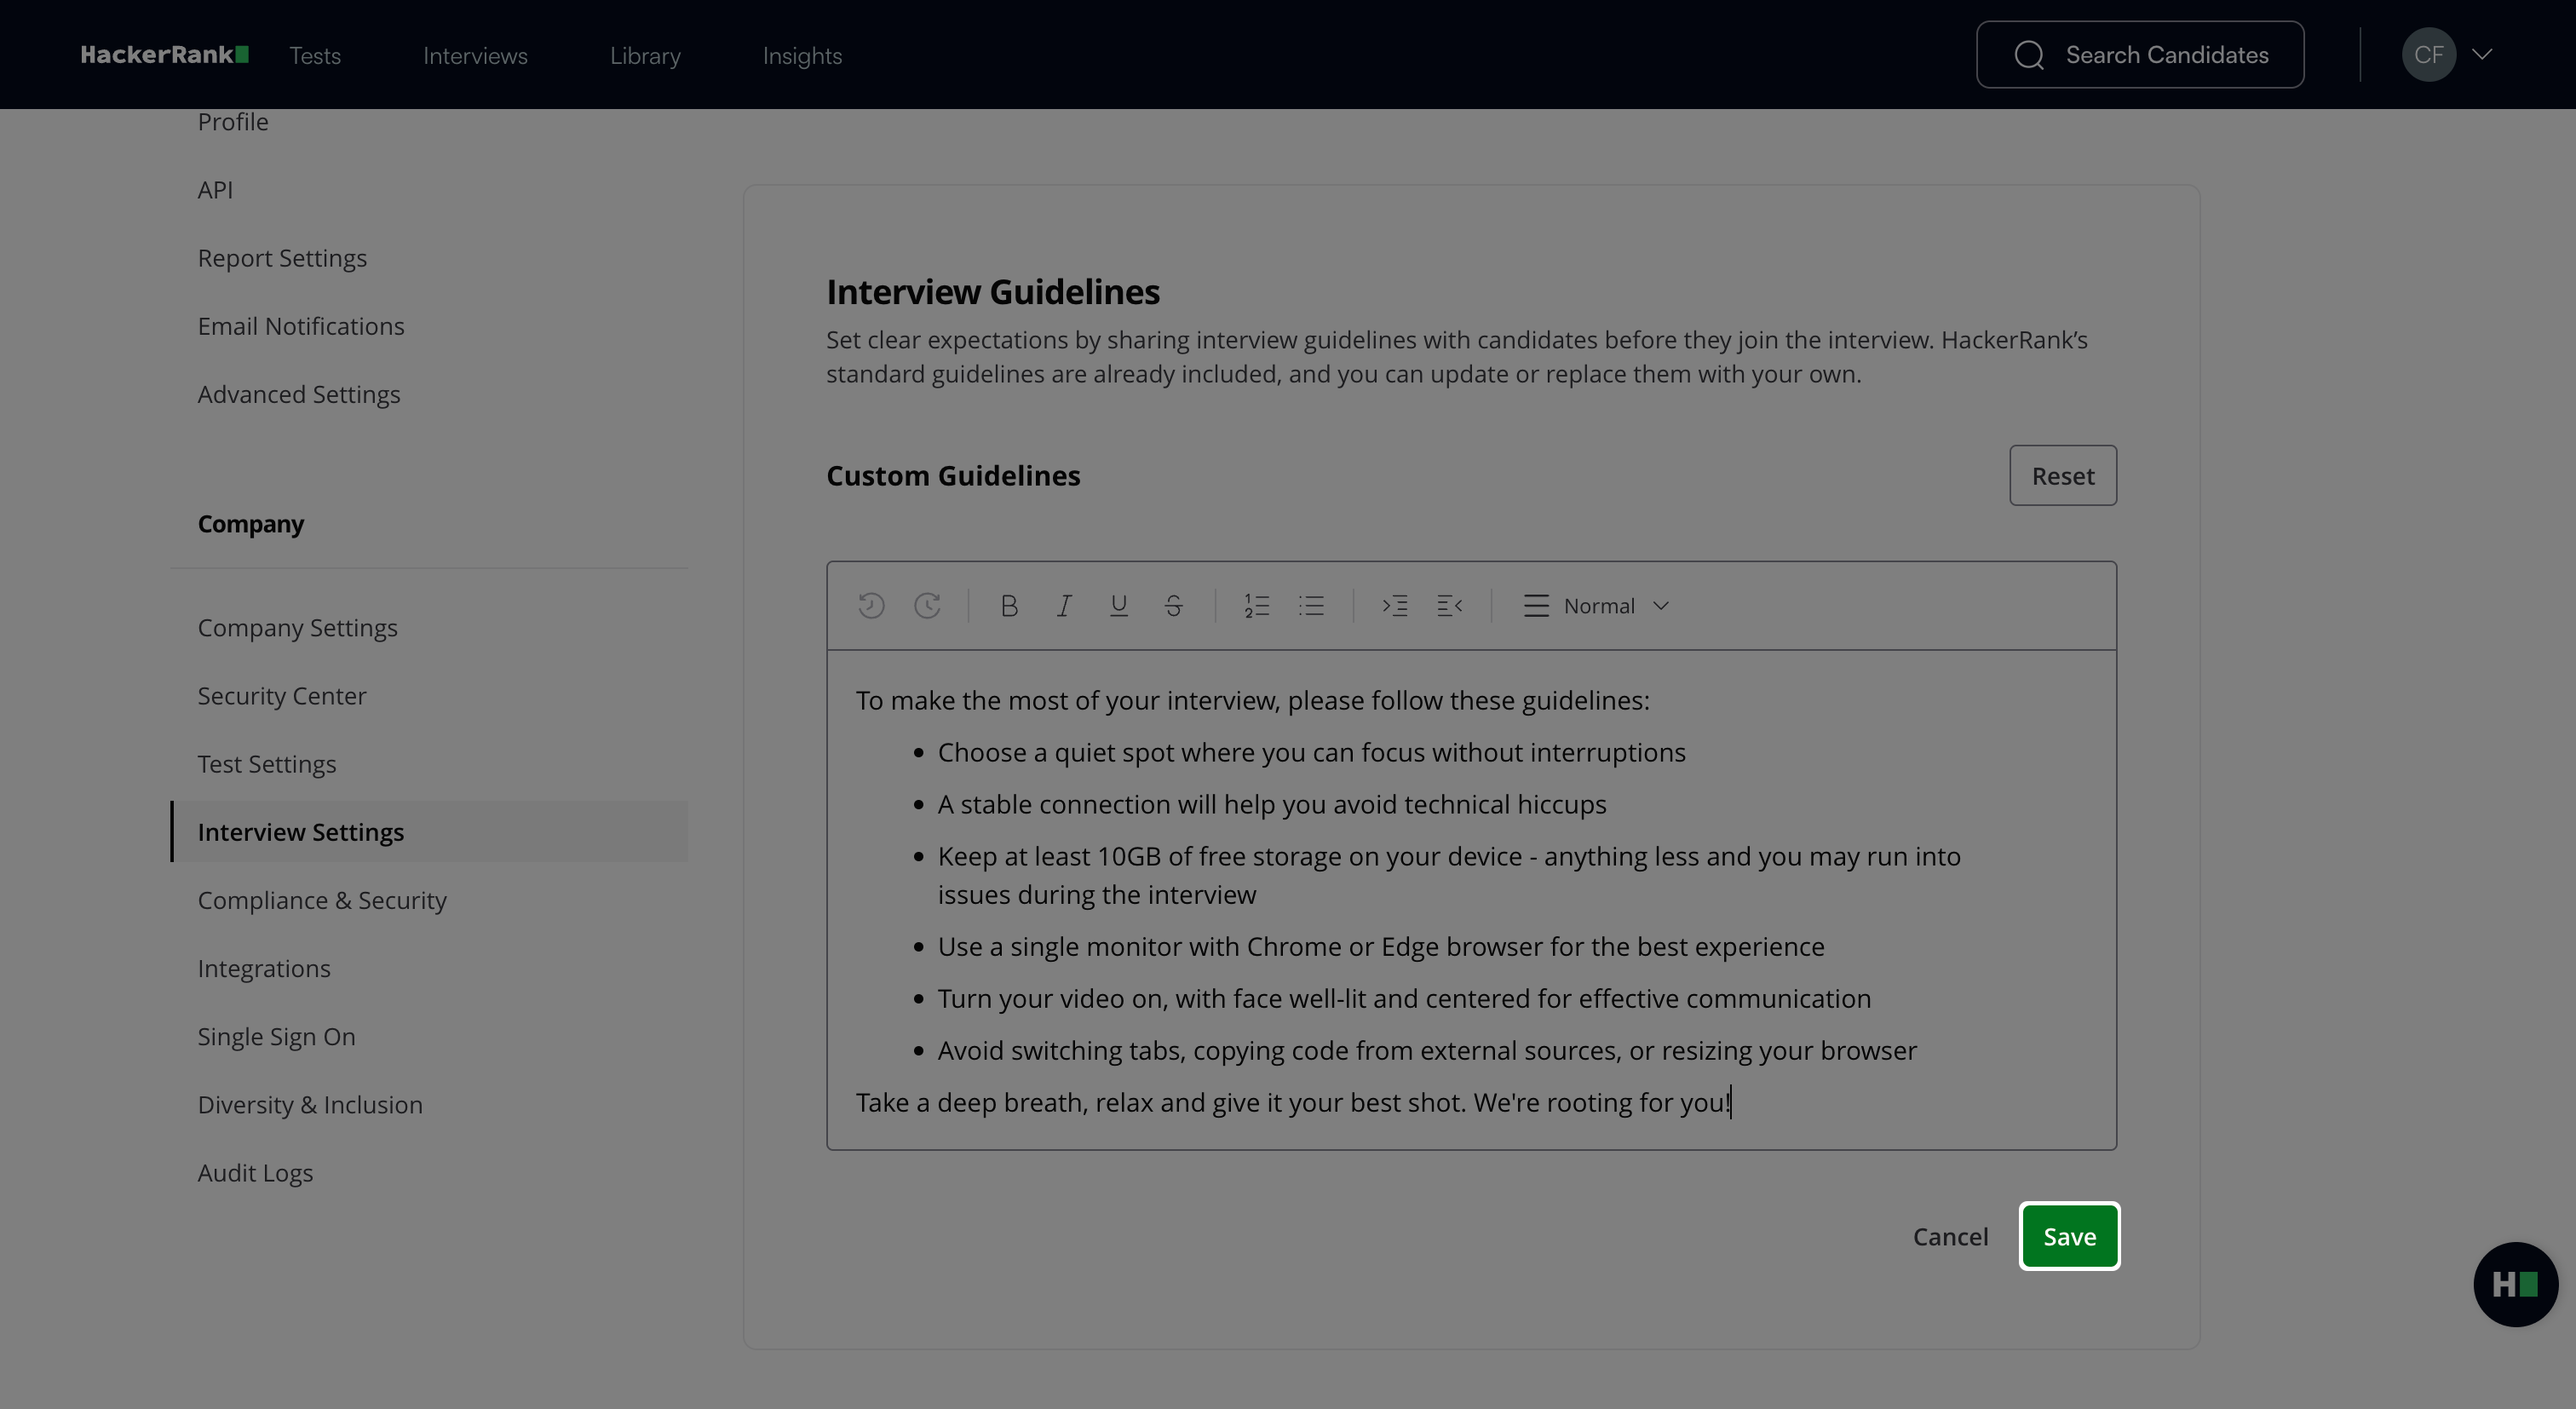Toggle bold formatting
The height and width of the screenshot is (1409, 2576).
1009,606
